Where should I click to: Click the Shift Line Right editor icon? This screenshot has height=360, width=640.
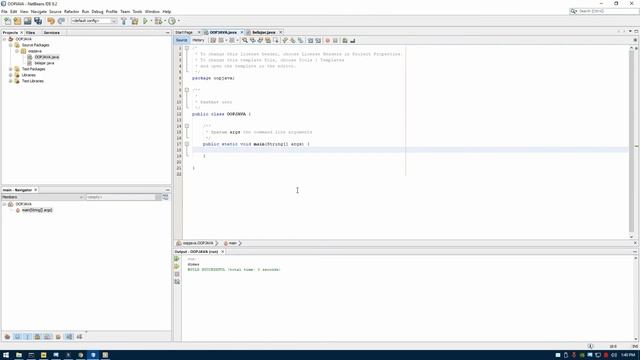pyautogui.click(x=318, y=40)
